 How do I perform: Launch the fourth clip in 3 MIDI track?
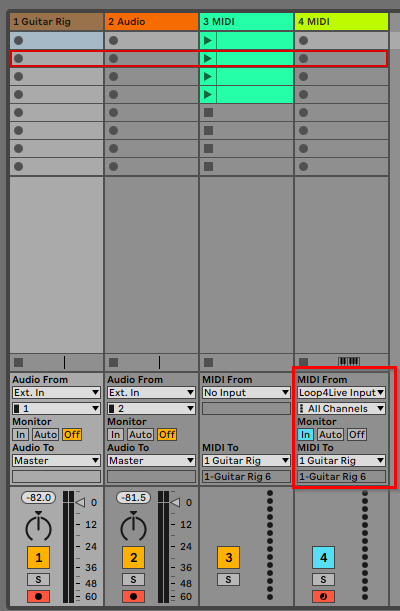pos(208,95)
